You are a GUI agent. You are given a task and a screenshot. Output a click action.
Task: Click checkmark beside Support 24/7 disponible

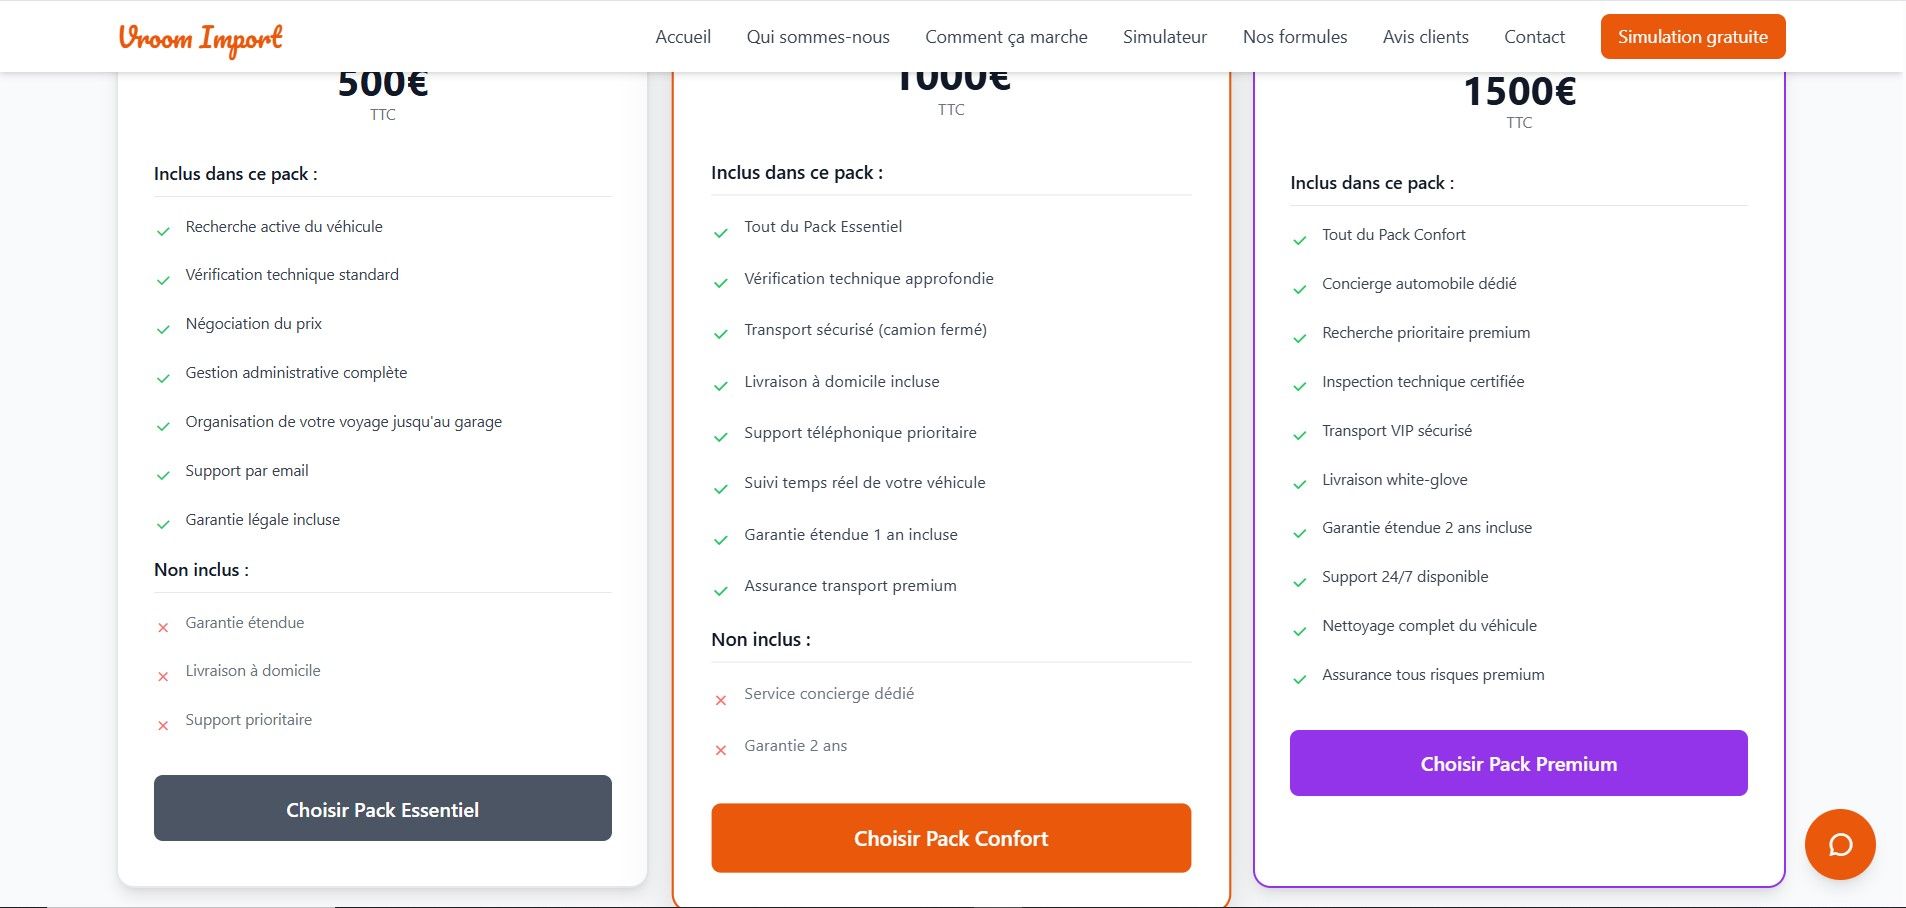click(1300, 582)
